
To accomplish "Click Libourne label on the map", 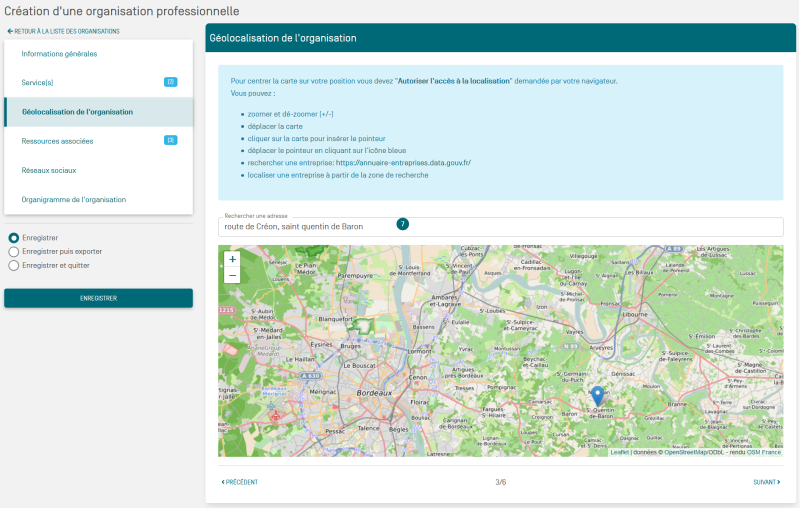I will tap(635, 314).
